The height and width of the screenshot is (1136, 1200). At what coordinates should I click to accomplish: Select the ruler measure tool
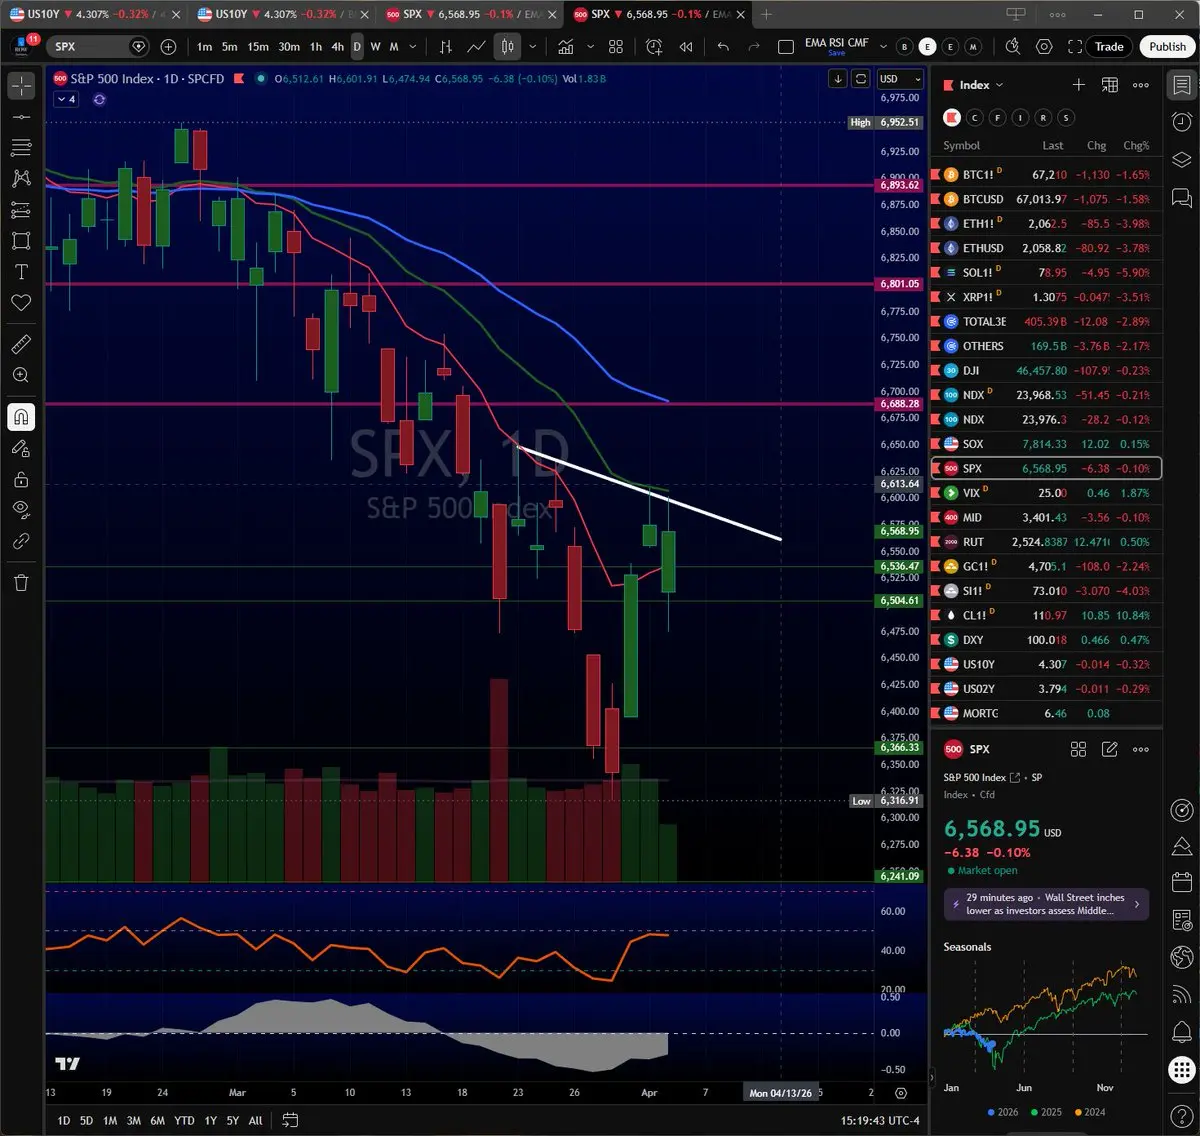21,344
